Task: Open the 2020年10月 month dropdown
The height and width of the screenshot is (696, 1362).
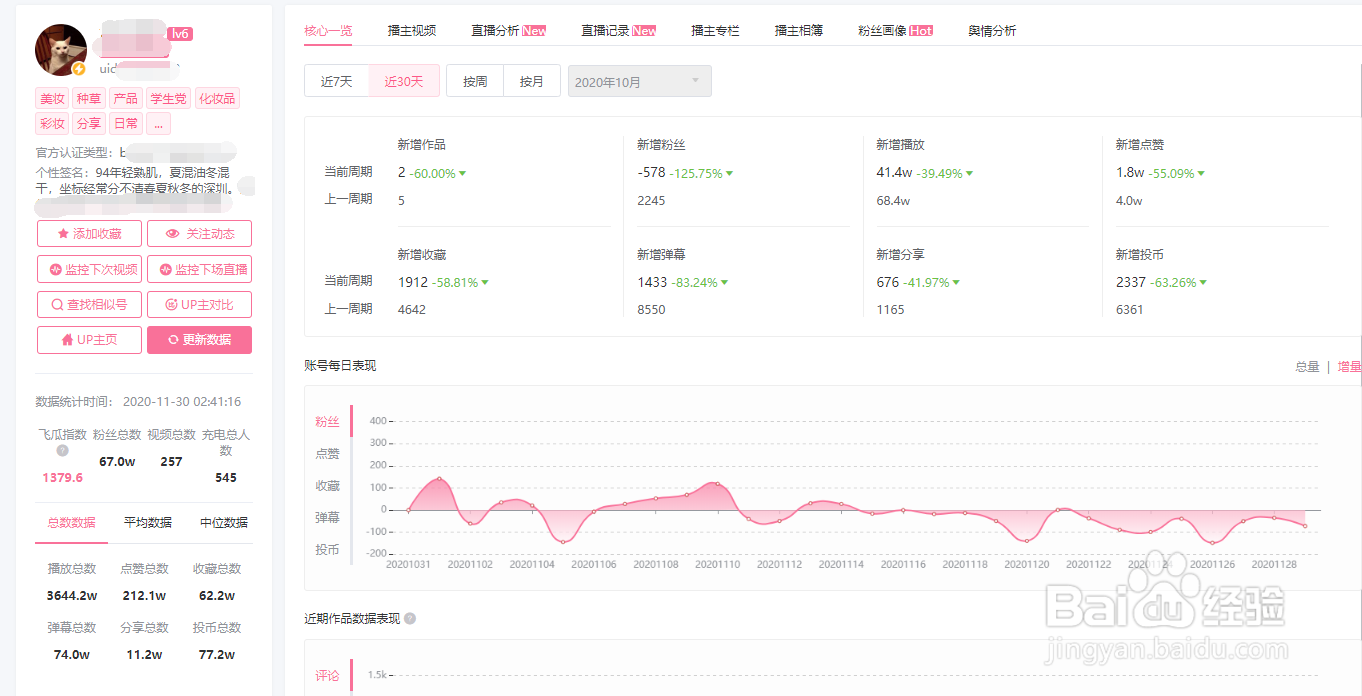Action: coord(640,82)
